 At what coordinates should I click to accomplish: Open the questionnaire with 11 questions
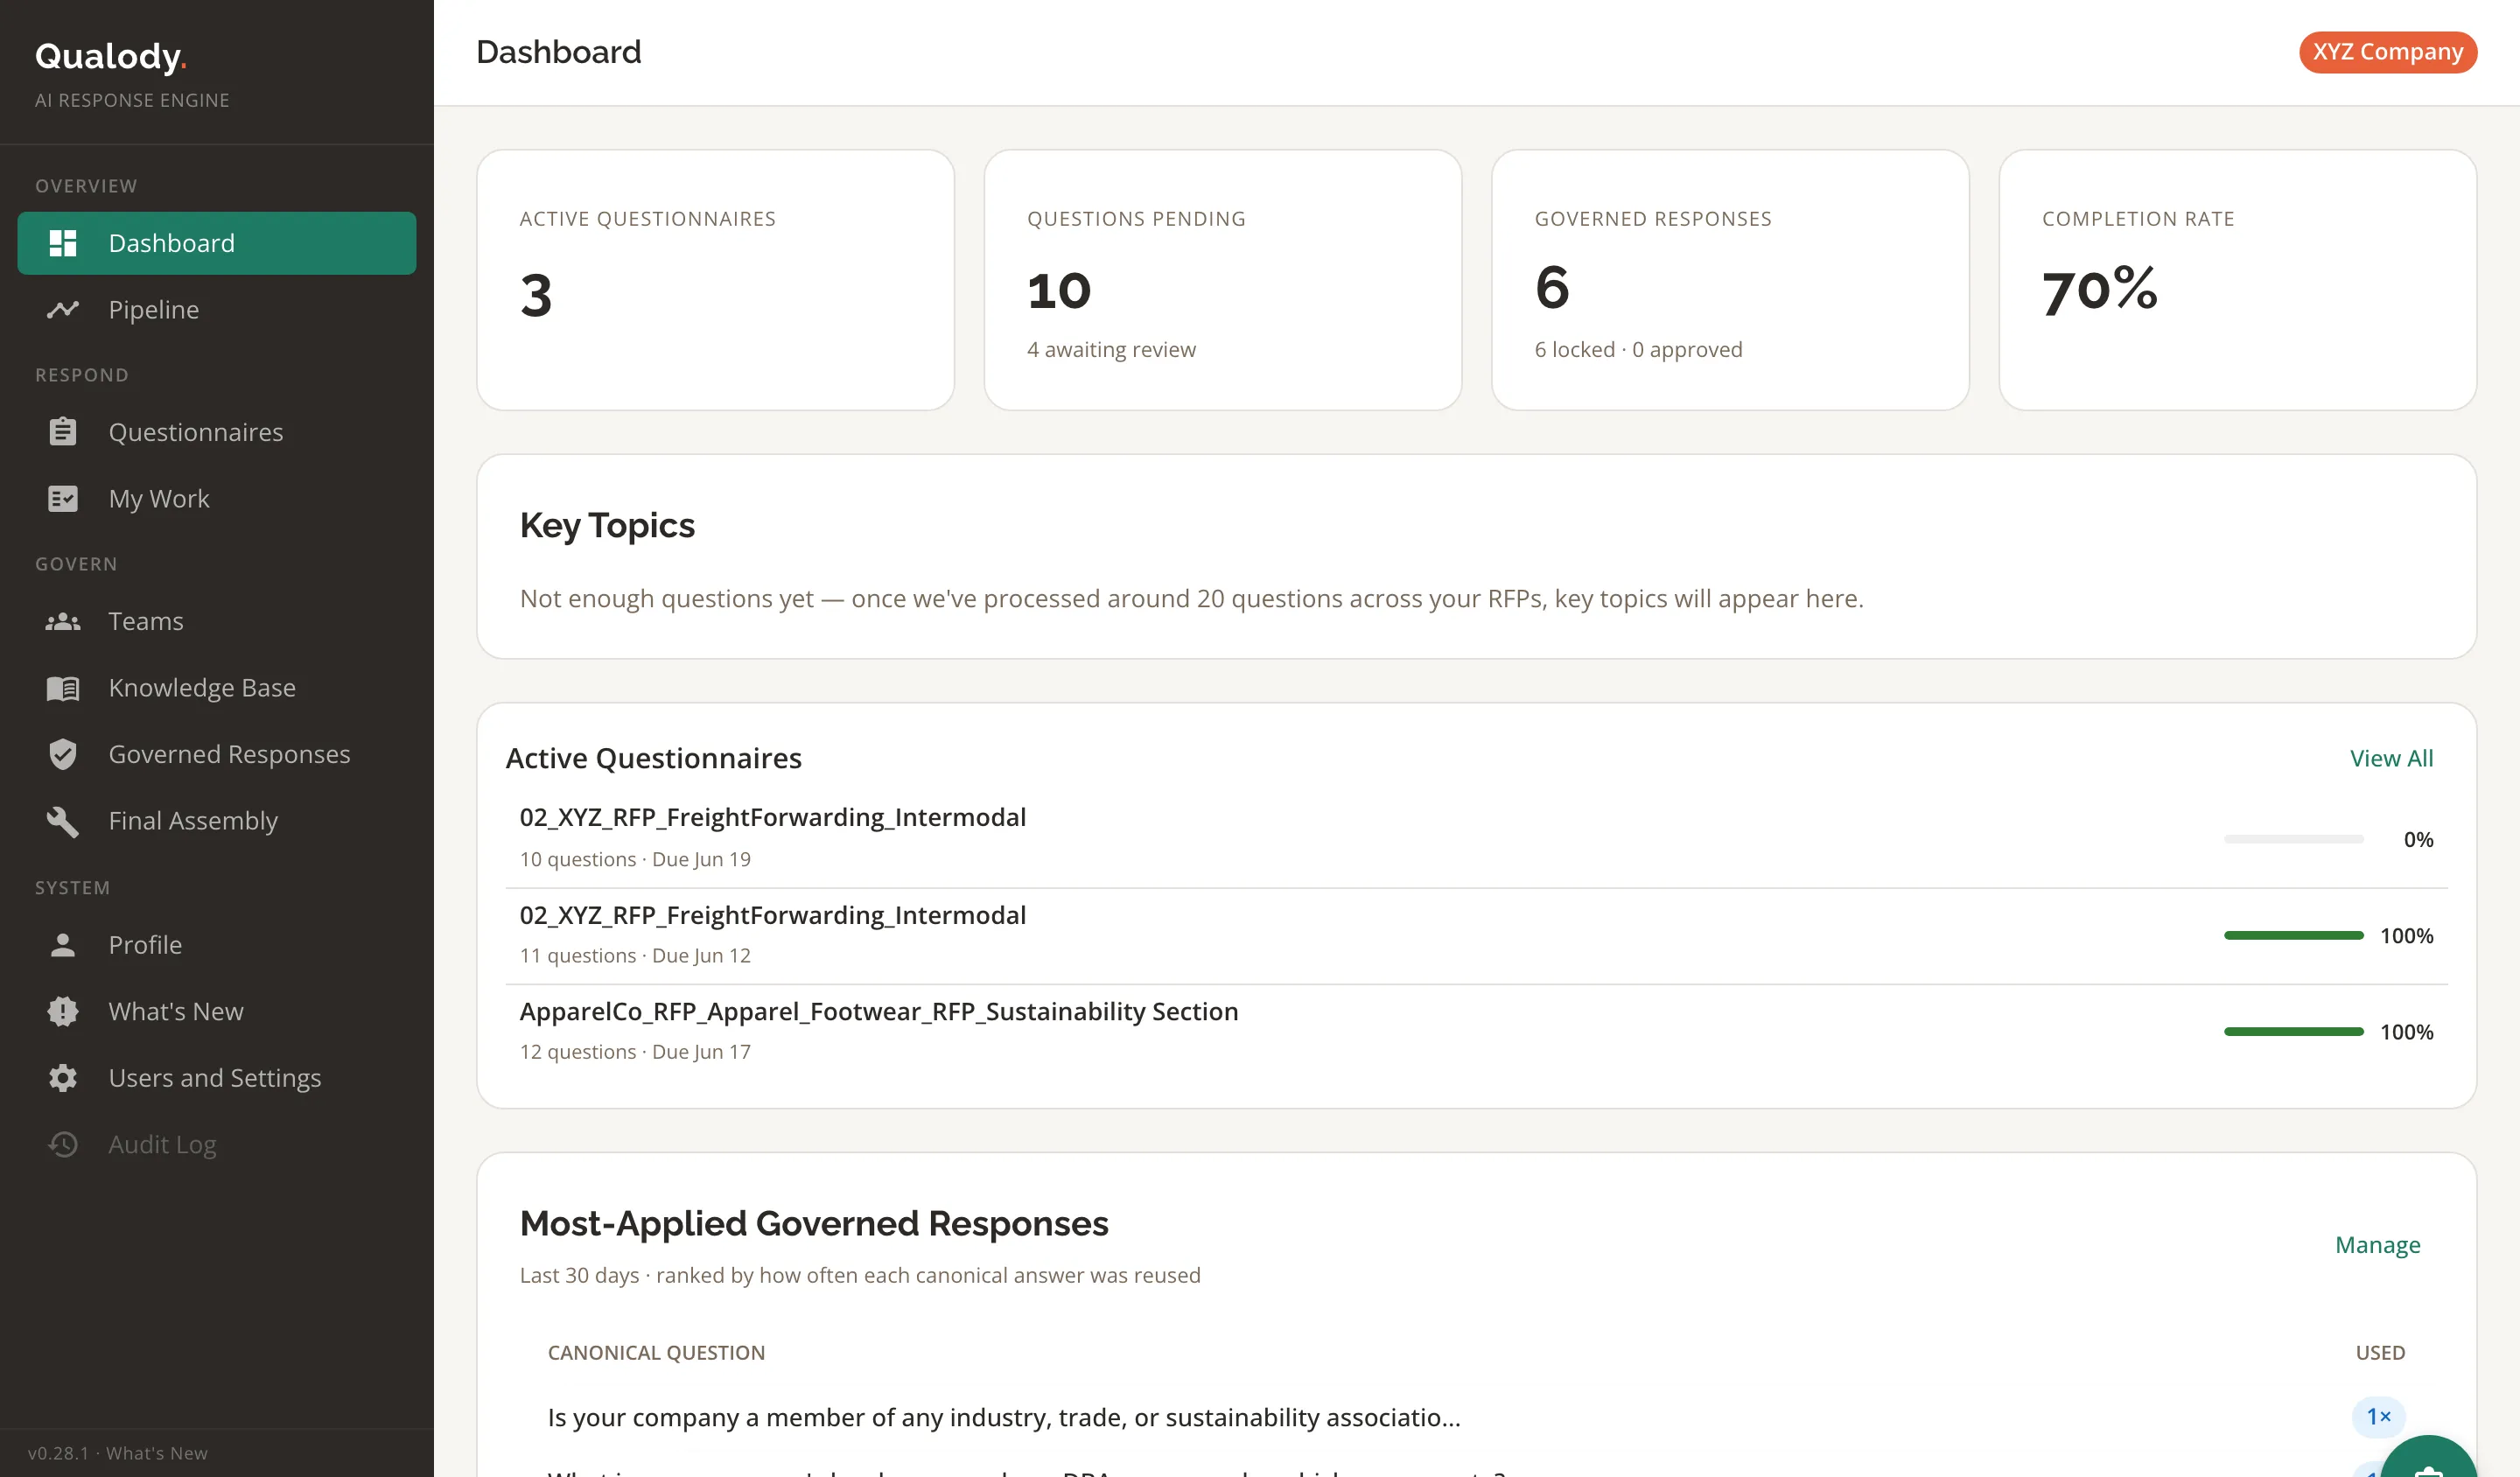[1476, 936]
